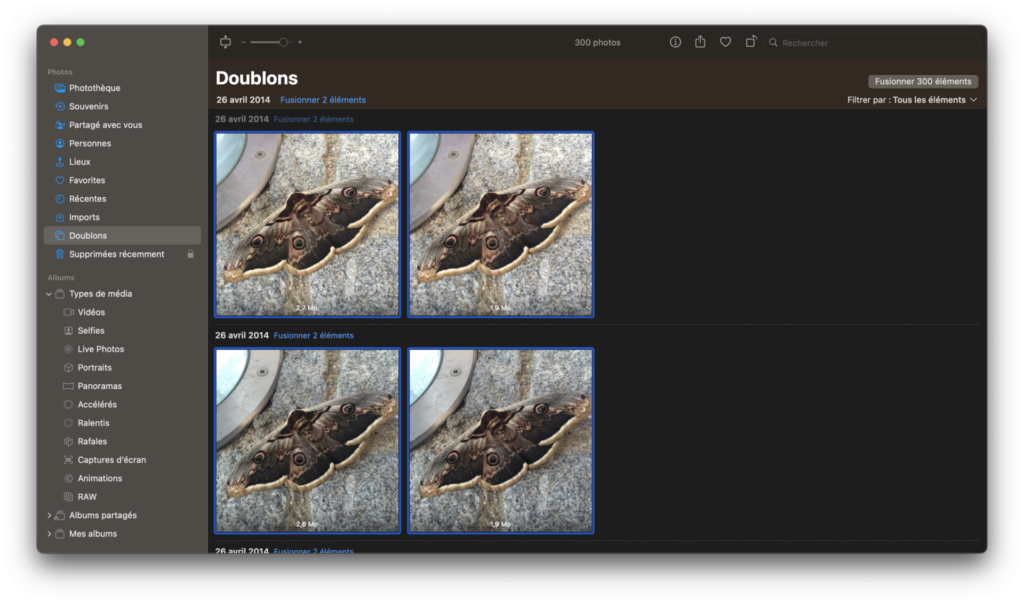
Task: Select second-row 1,9 Mo moth photo
Action: pyautogui.click(x=501, y=441)
